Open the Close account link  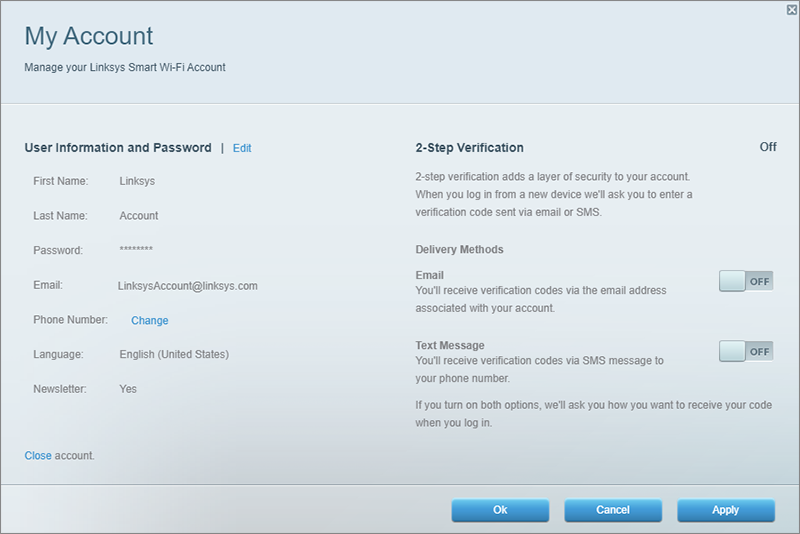(38, 455)
